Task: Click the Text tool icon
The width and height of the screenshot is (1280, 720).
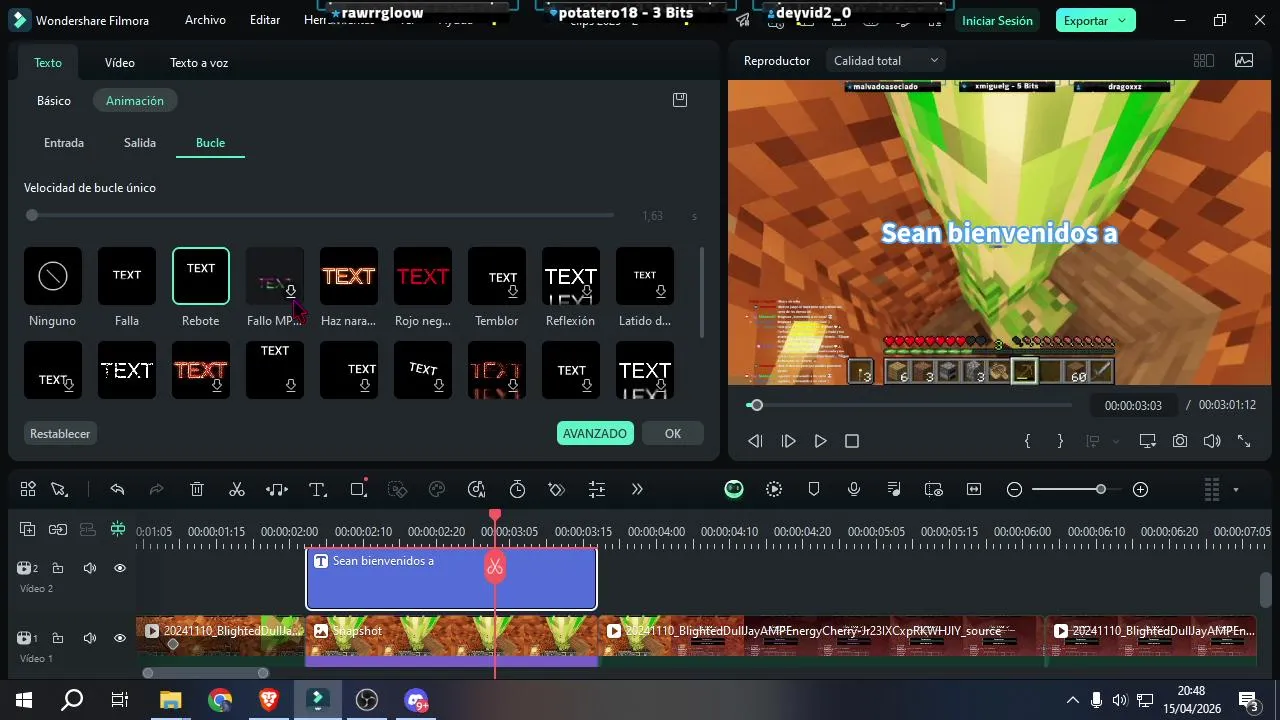Action: (318, 489)
